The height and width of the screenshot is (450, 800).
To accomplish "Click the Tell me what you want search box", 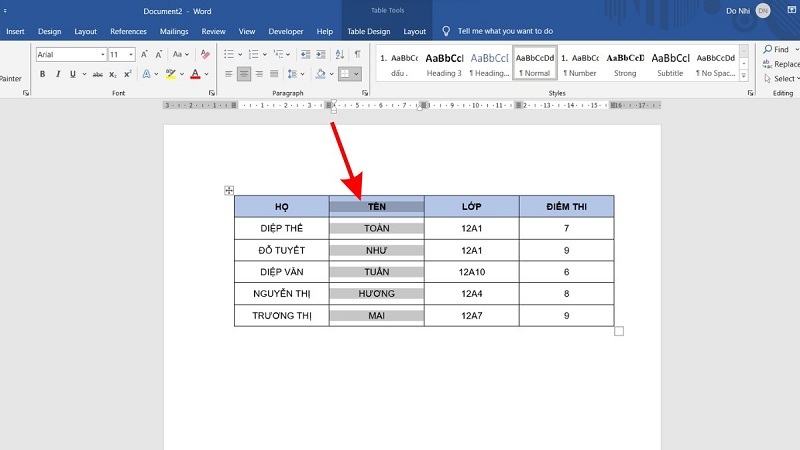I will (504, 31).
